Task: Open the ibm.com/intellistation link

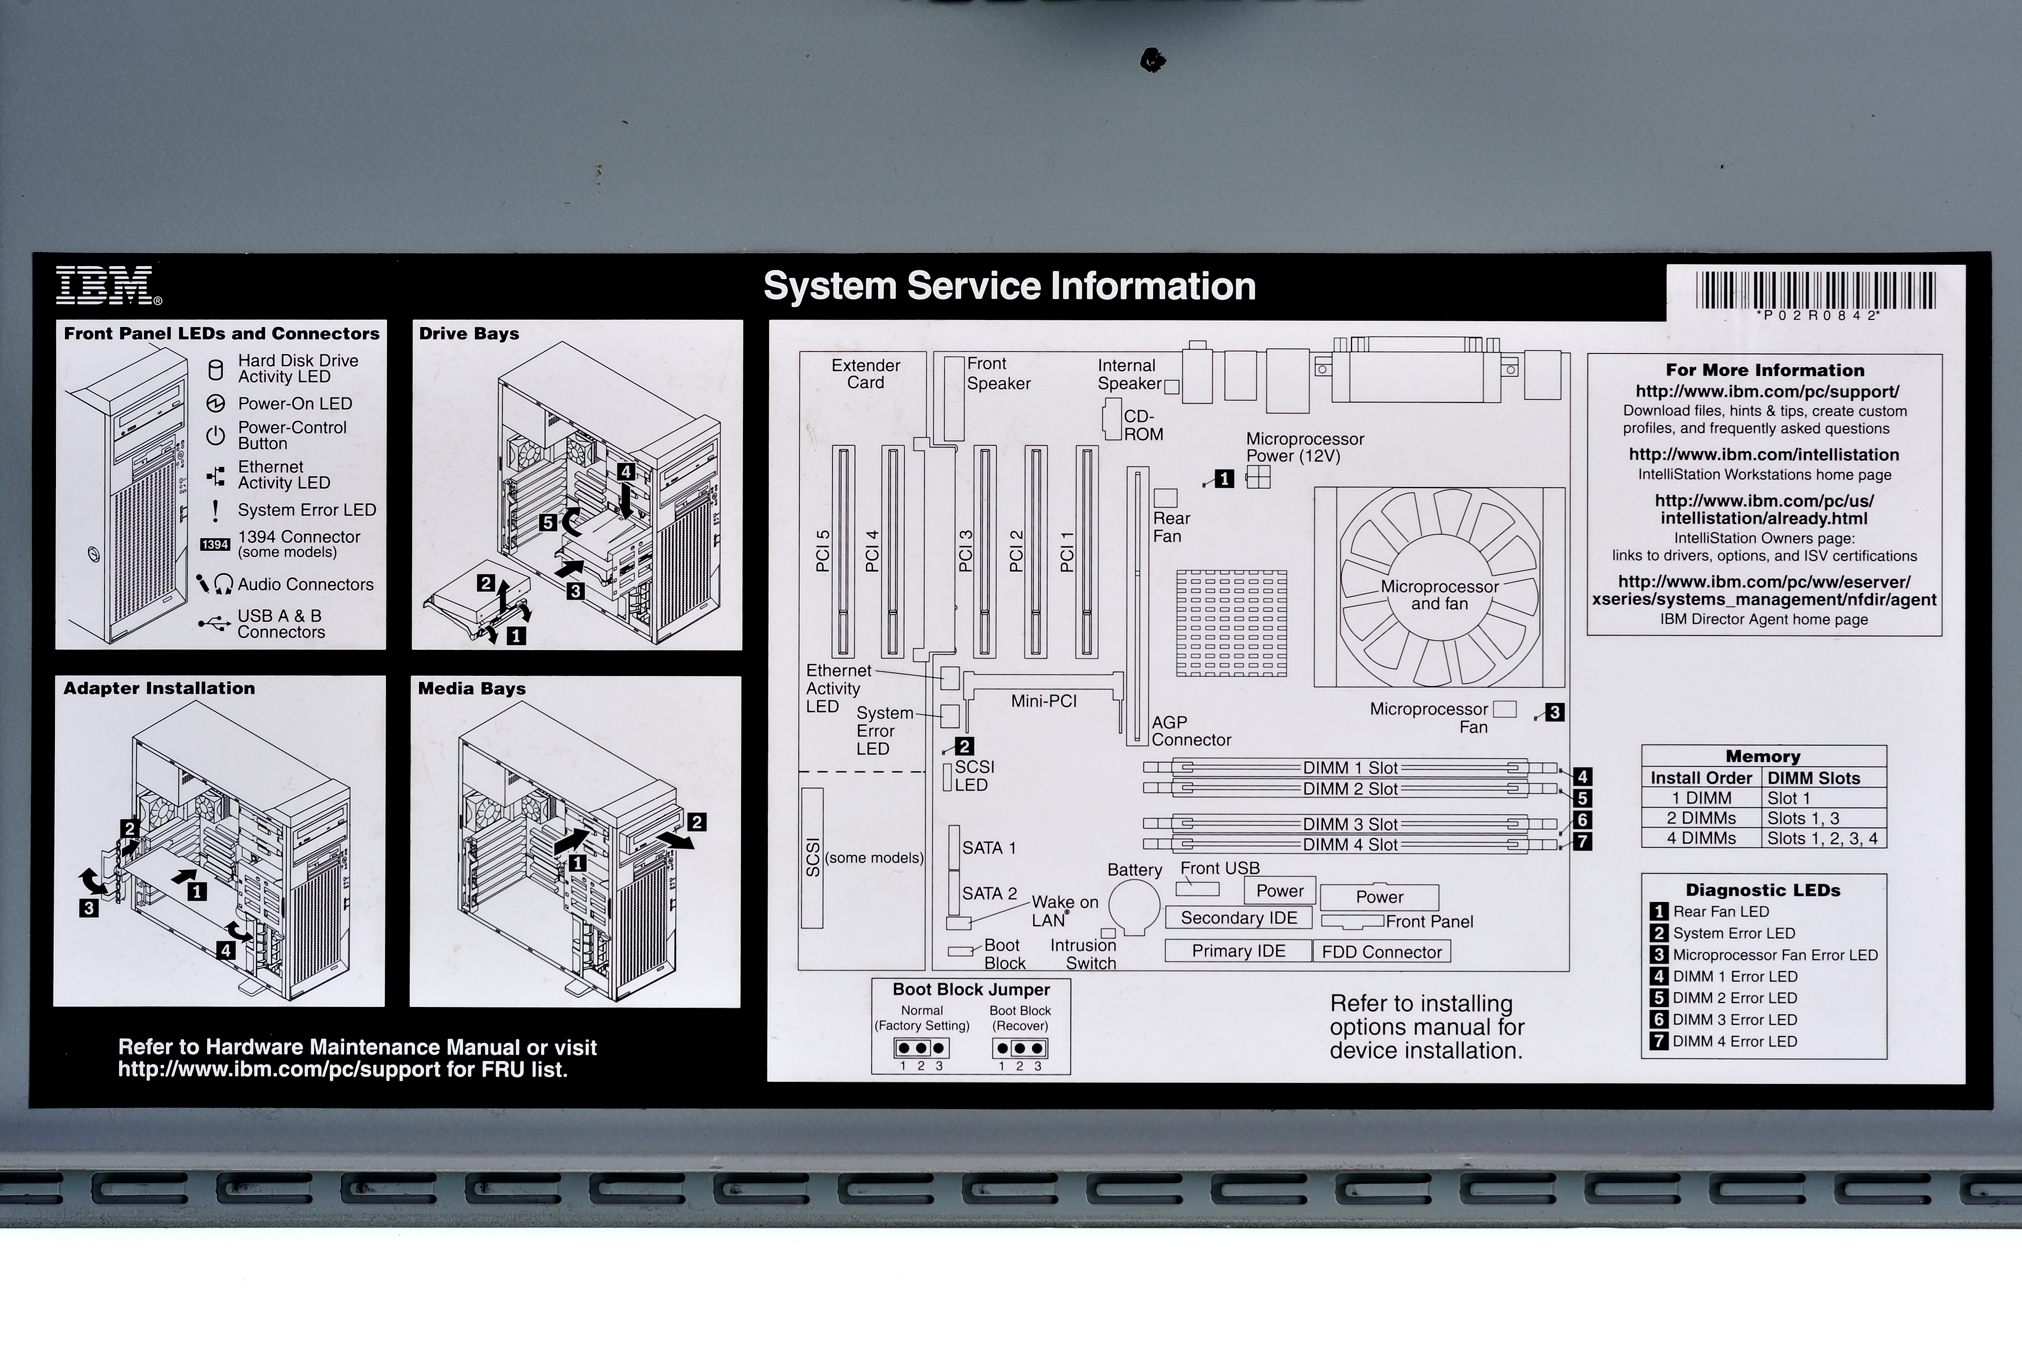Action: coord(1764,455)
